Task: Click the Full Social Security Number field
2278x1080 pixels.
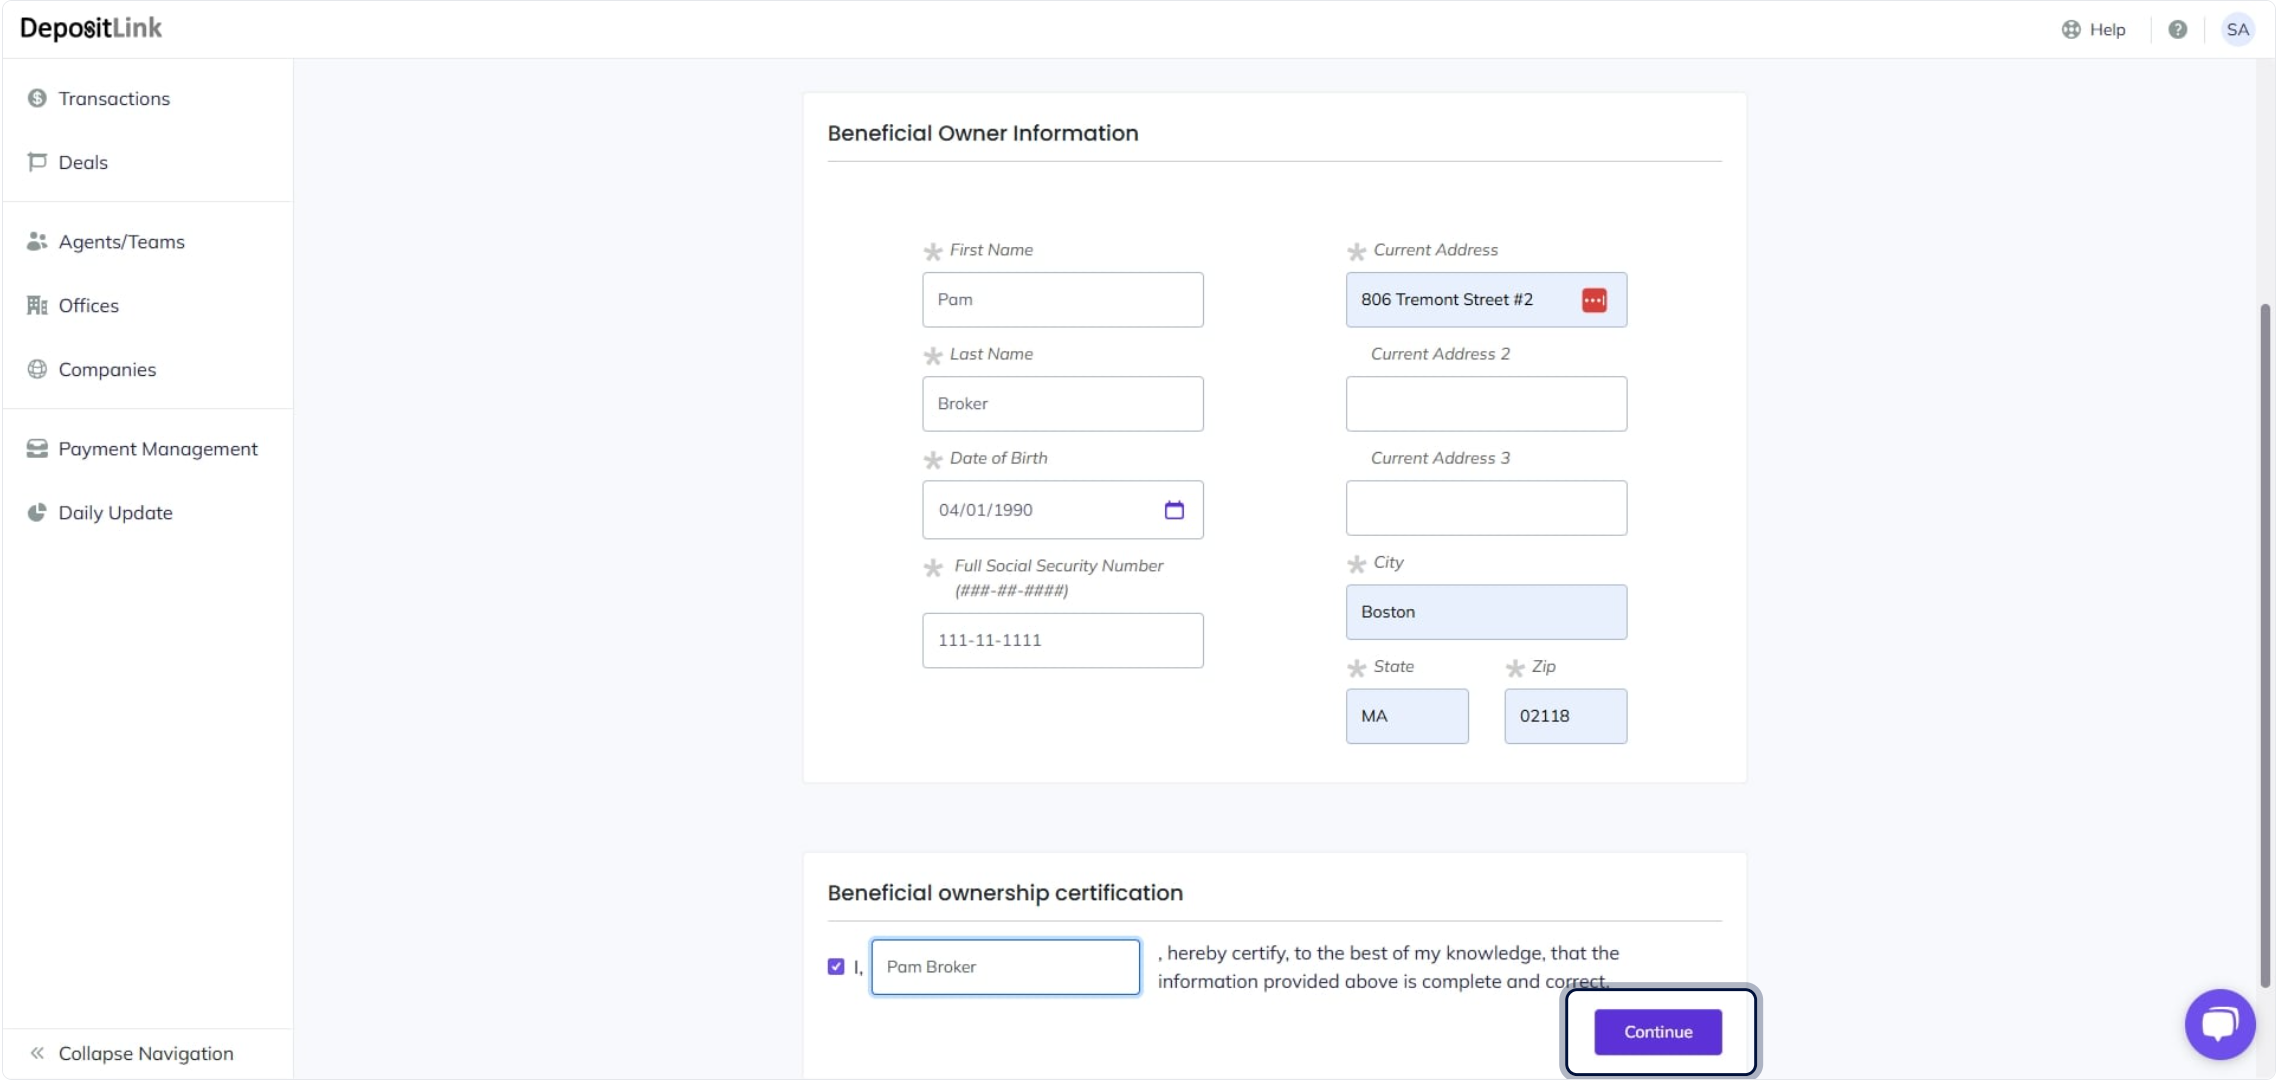Action: pos(1062,640)
